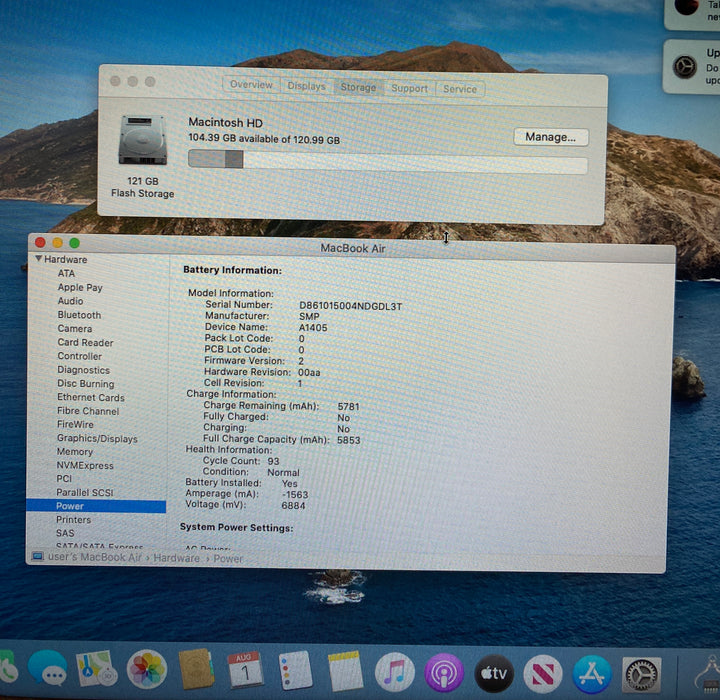Click the System Preferences notification icon
This screenshot has width=720, height=700.
point(684,67)
